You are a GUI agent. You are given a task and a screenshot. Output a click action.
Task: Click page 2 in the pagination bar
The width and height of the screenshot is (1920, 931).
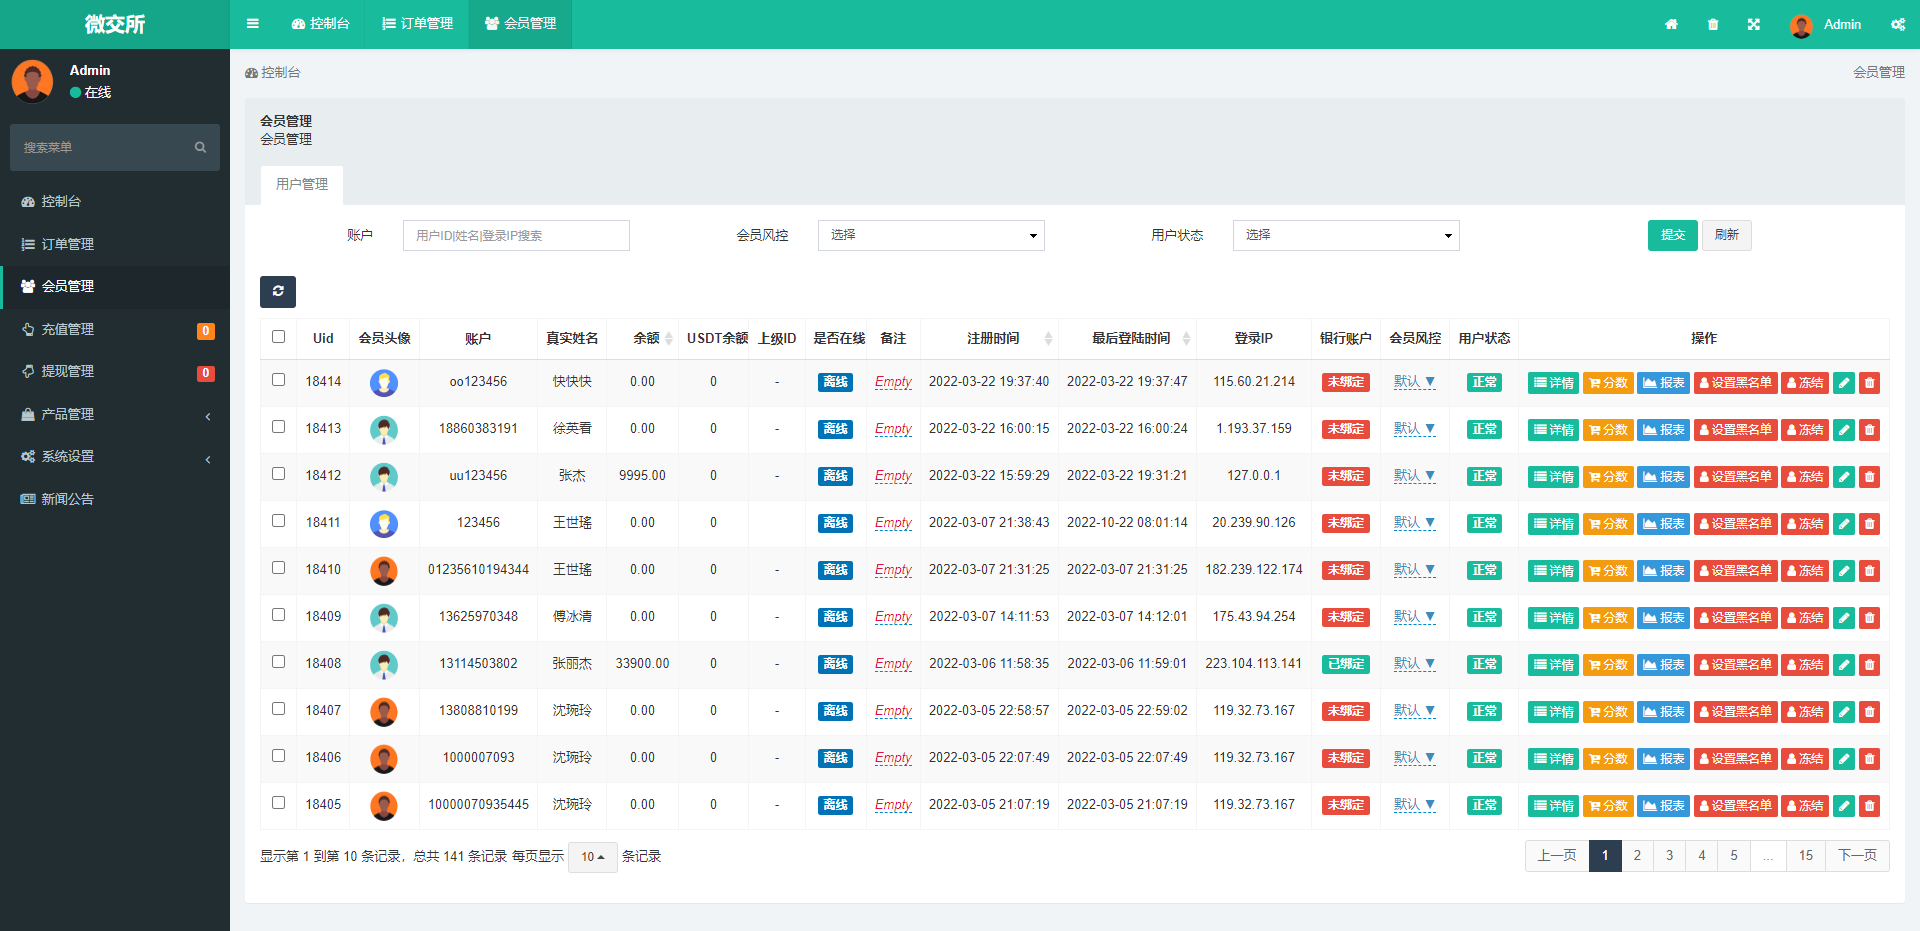pos(1637,856)
